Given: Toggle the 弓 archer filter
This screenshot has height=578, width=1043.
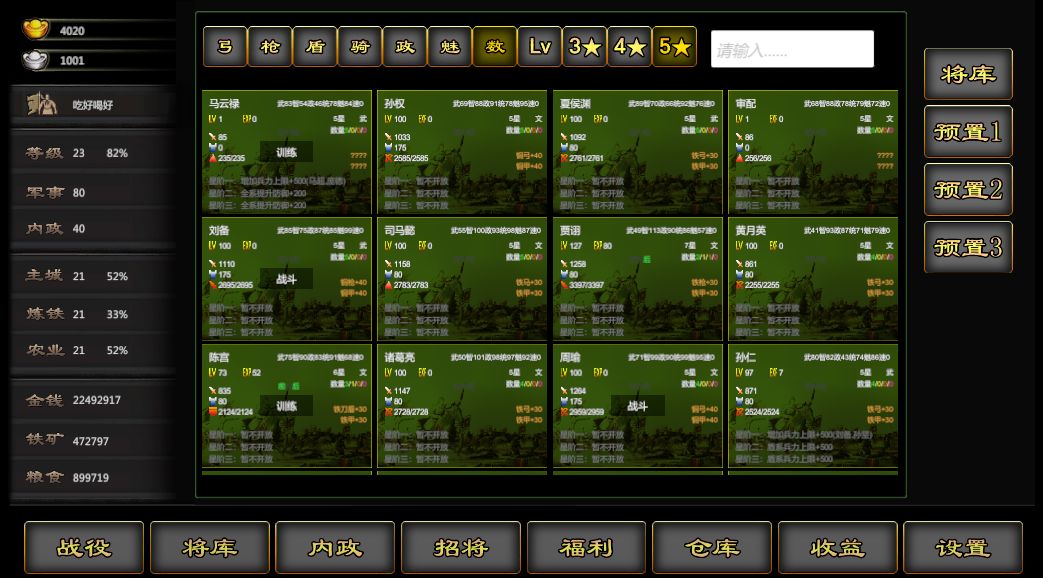Looking at the screenshot, I should coord(225,47).
